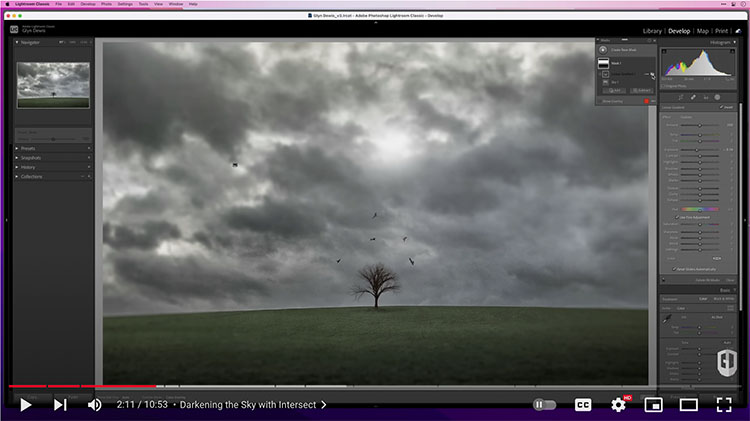
Task: Expand the Collections panel
Action: point(17,177)
